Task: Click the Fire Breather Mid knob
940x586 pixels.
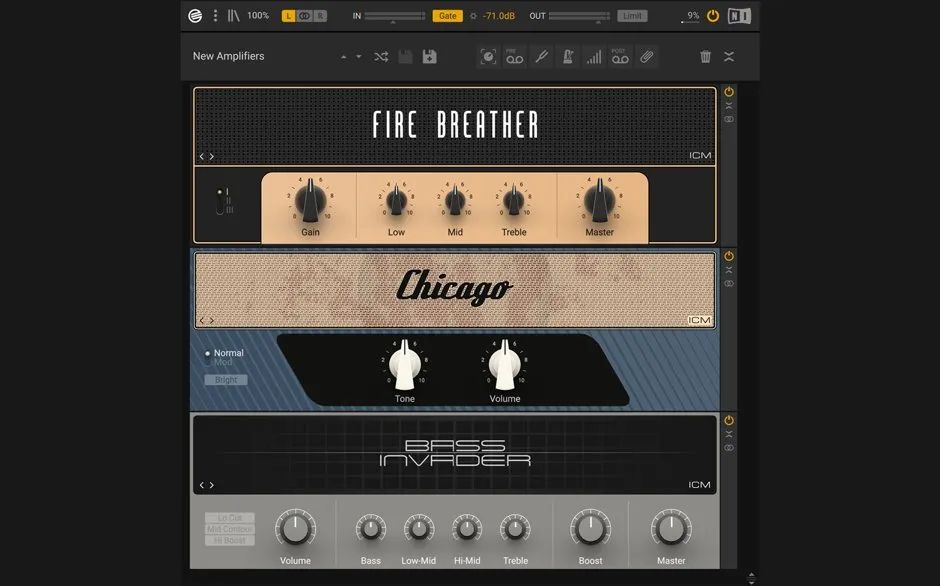Action: pos(455,200)
